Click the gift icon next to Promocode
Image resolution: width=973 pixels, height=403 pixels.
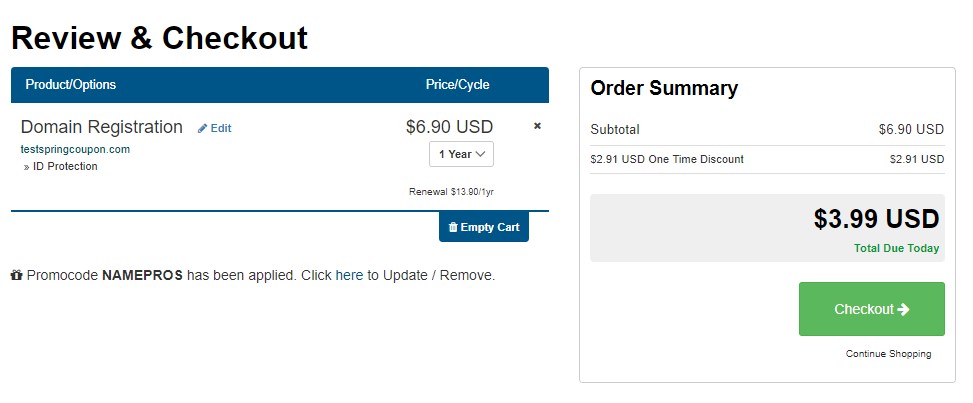coord(17,275)
